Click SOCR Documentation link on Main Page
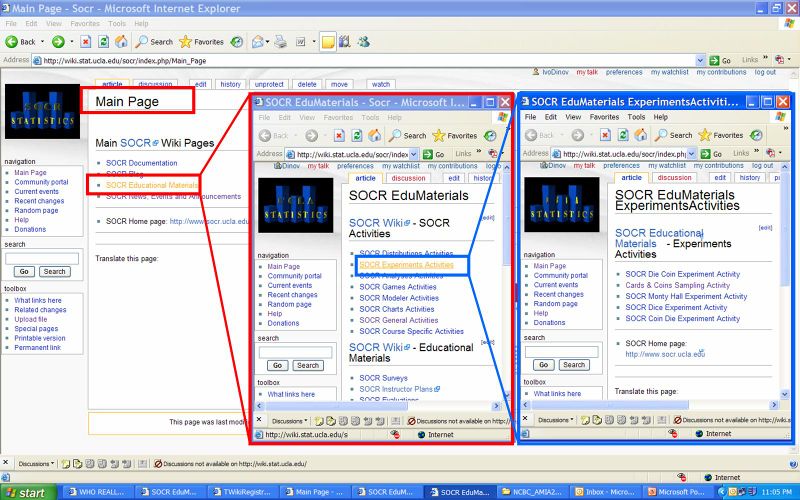 pyautogui.click(x=141, y=163)
